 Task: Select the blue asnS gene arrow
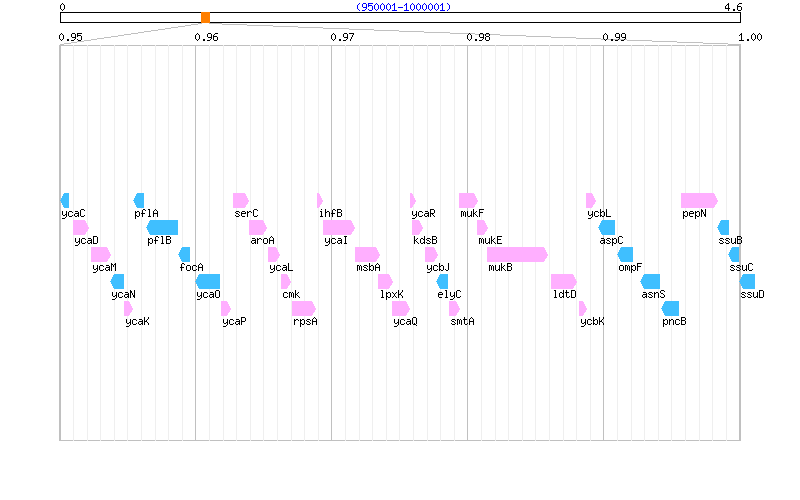click(651, 281)
